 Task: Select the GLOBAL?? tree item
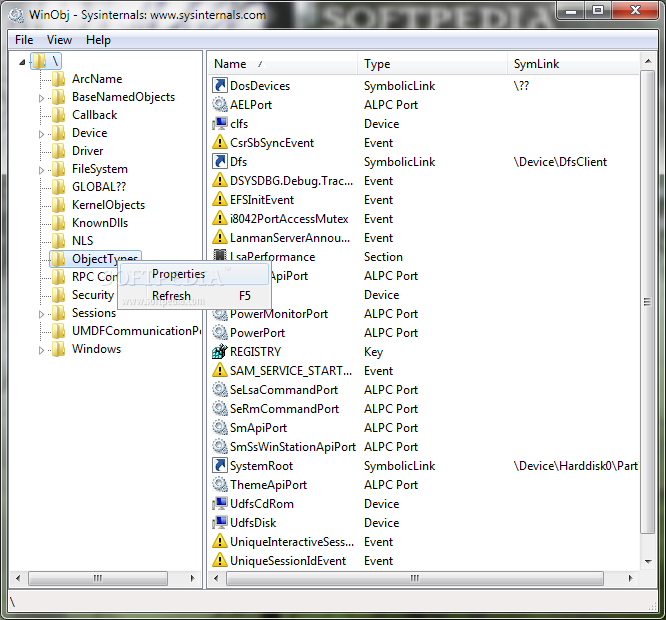click(x=99, y=187)
